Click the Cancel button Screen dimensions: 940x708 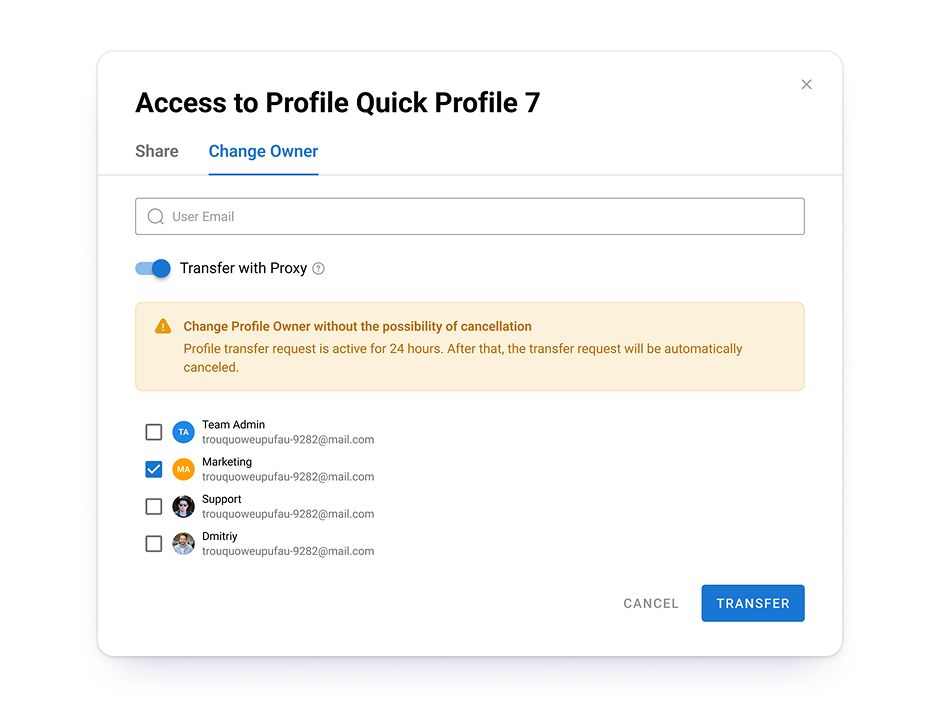point(651,603)
